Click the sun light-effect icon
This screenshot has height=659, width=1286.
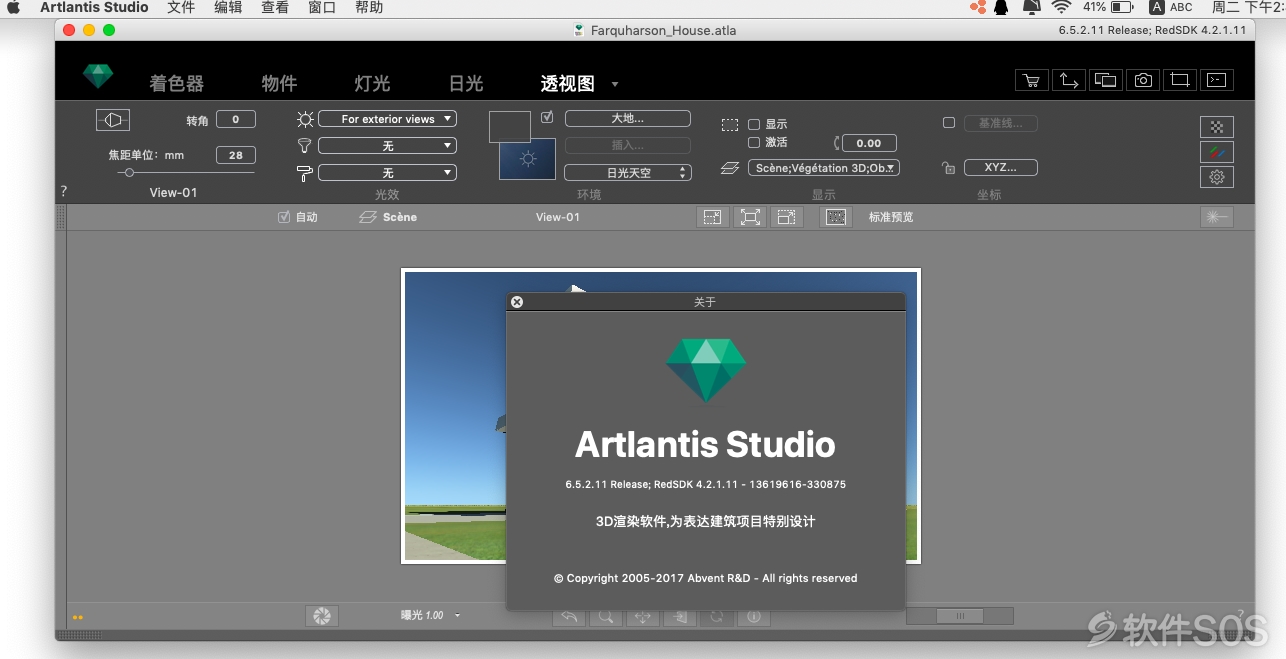tap(305, 119)
